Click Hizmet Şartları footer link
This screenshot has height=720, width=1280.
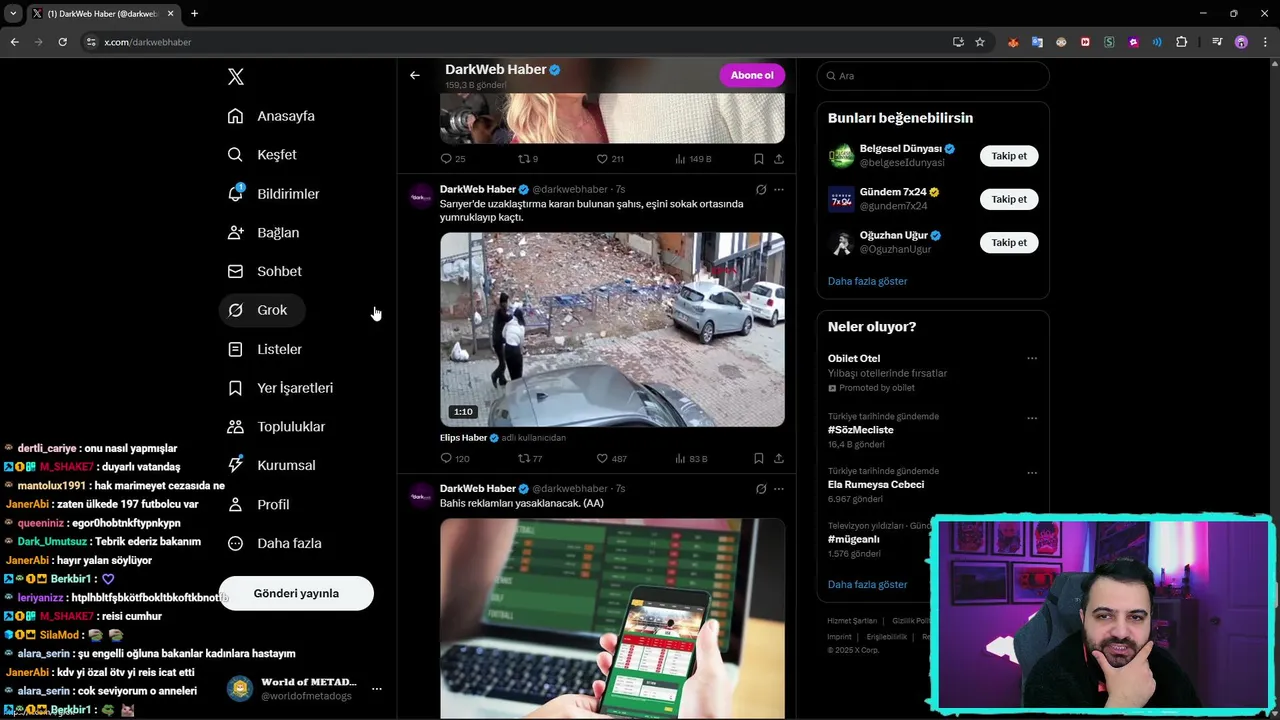pyautogui.click(x=852, y=621)
